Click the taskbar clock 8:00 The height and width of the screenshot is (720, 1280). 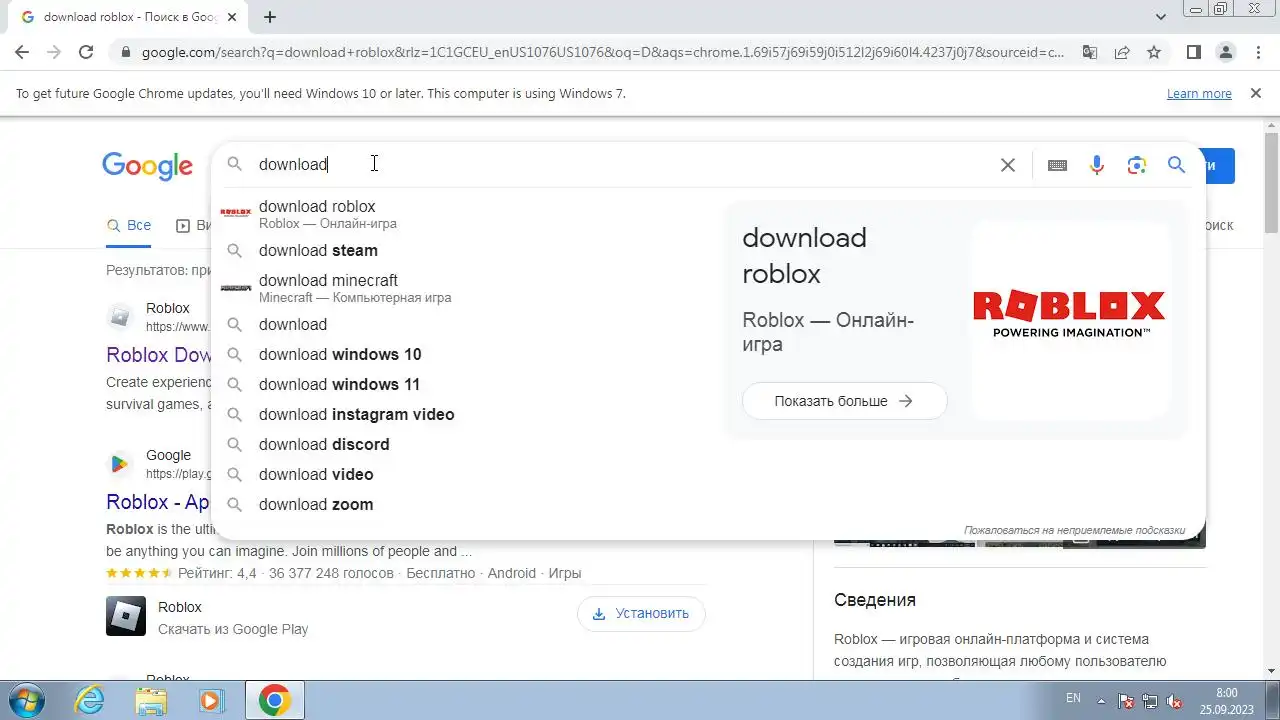coord(1227,693)
